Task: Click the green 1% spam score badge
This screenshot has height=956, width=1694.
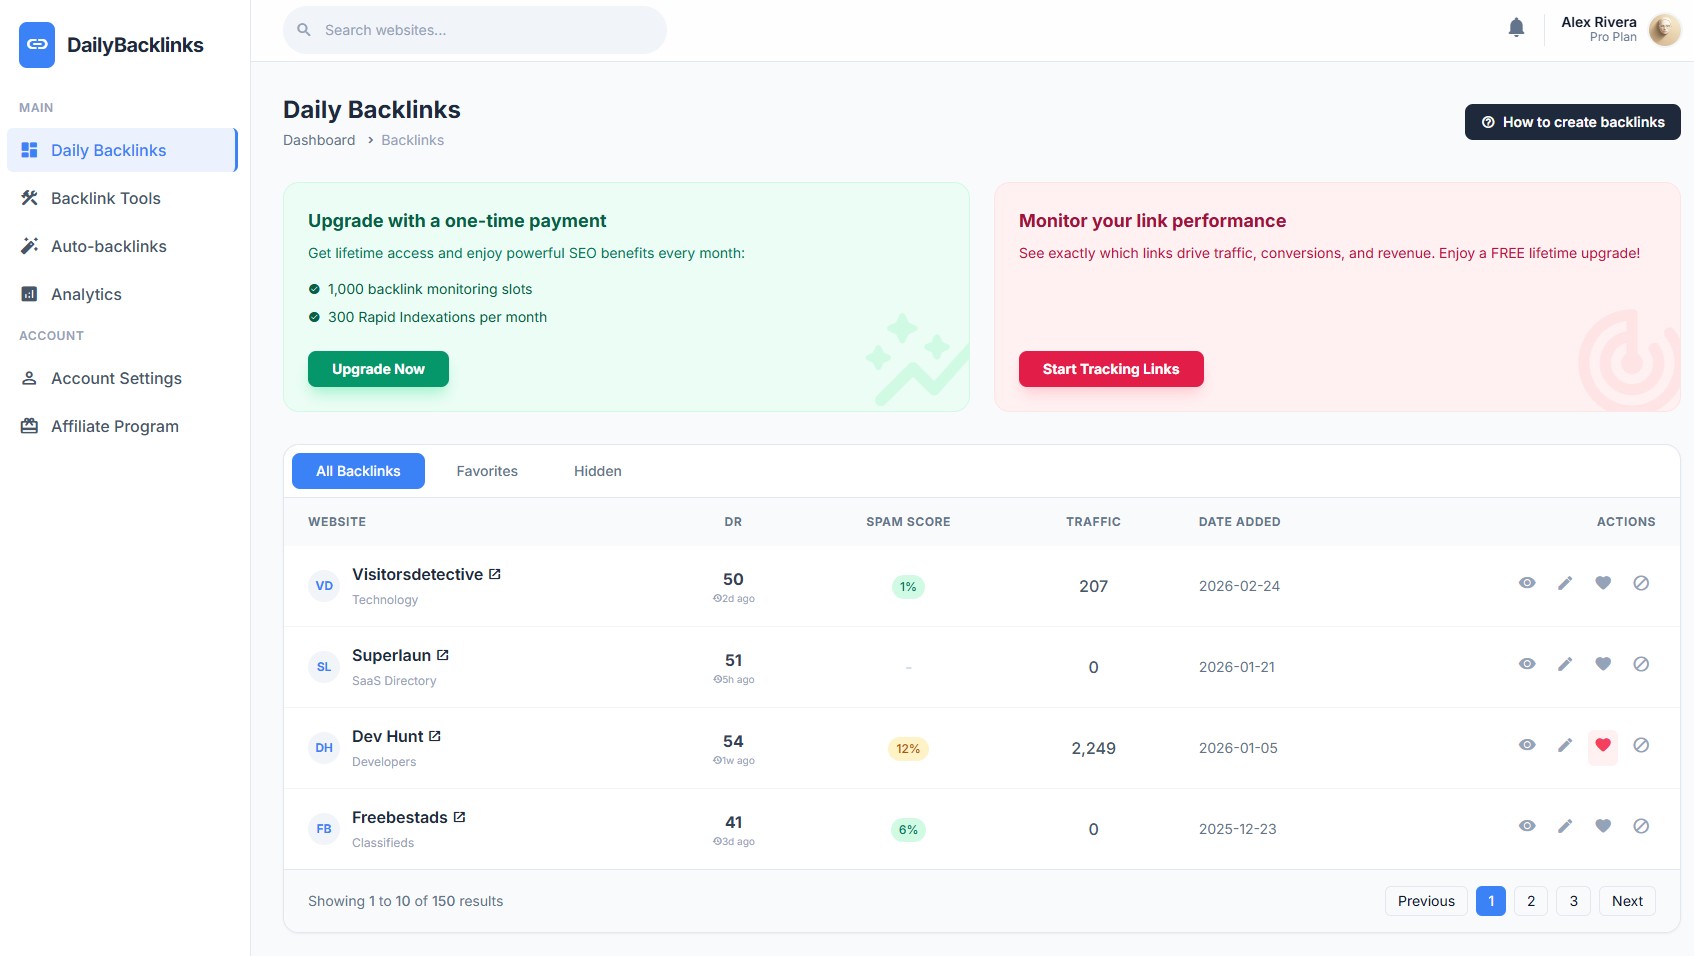Action: (x=908, y=587)
